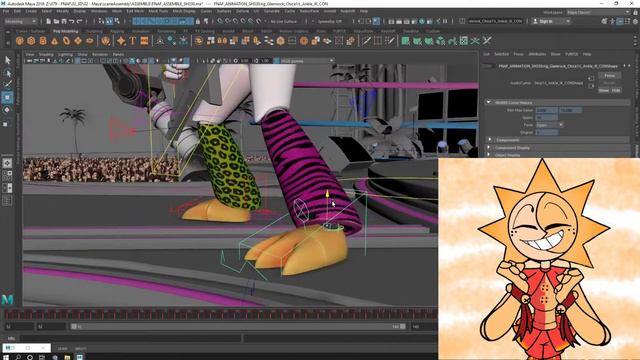The width and height of the screenshot is (640, 360).
Task: Open Attribute Editor Attributes menu
Action: (x=537, y=54)
